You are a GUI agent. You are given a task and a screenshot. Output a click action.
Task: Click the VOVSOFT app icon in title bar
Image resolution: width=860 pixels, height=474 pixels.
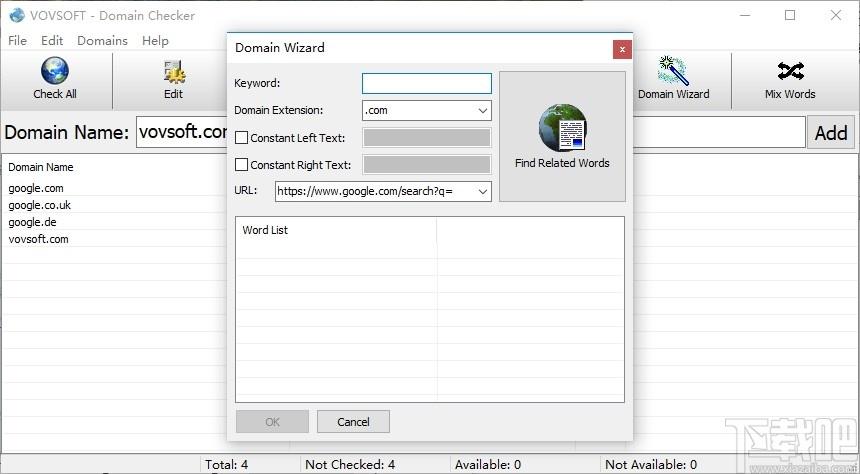(x=17, y=15)
